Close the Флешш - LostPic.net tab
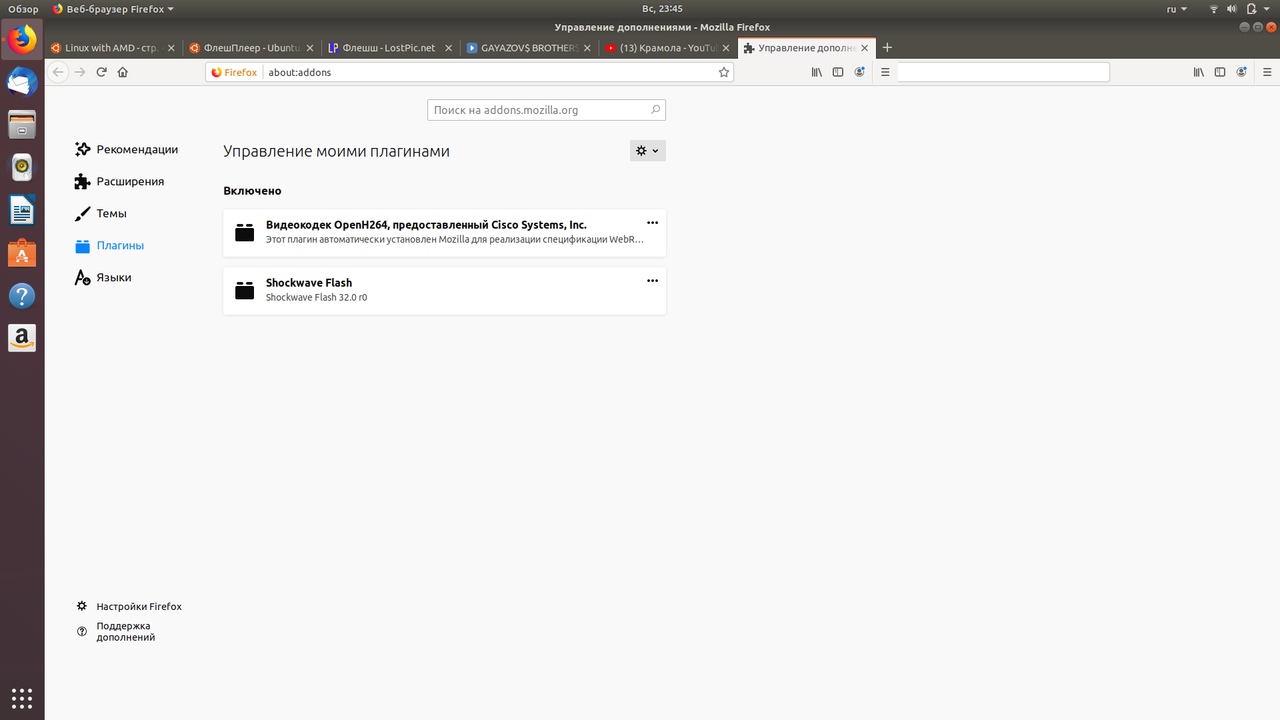 pyautogui.click(x=449, y=48)
